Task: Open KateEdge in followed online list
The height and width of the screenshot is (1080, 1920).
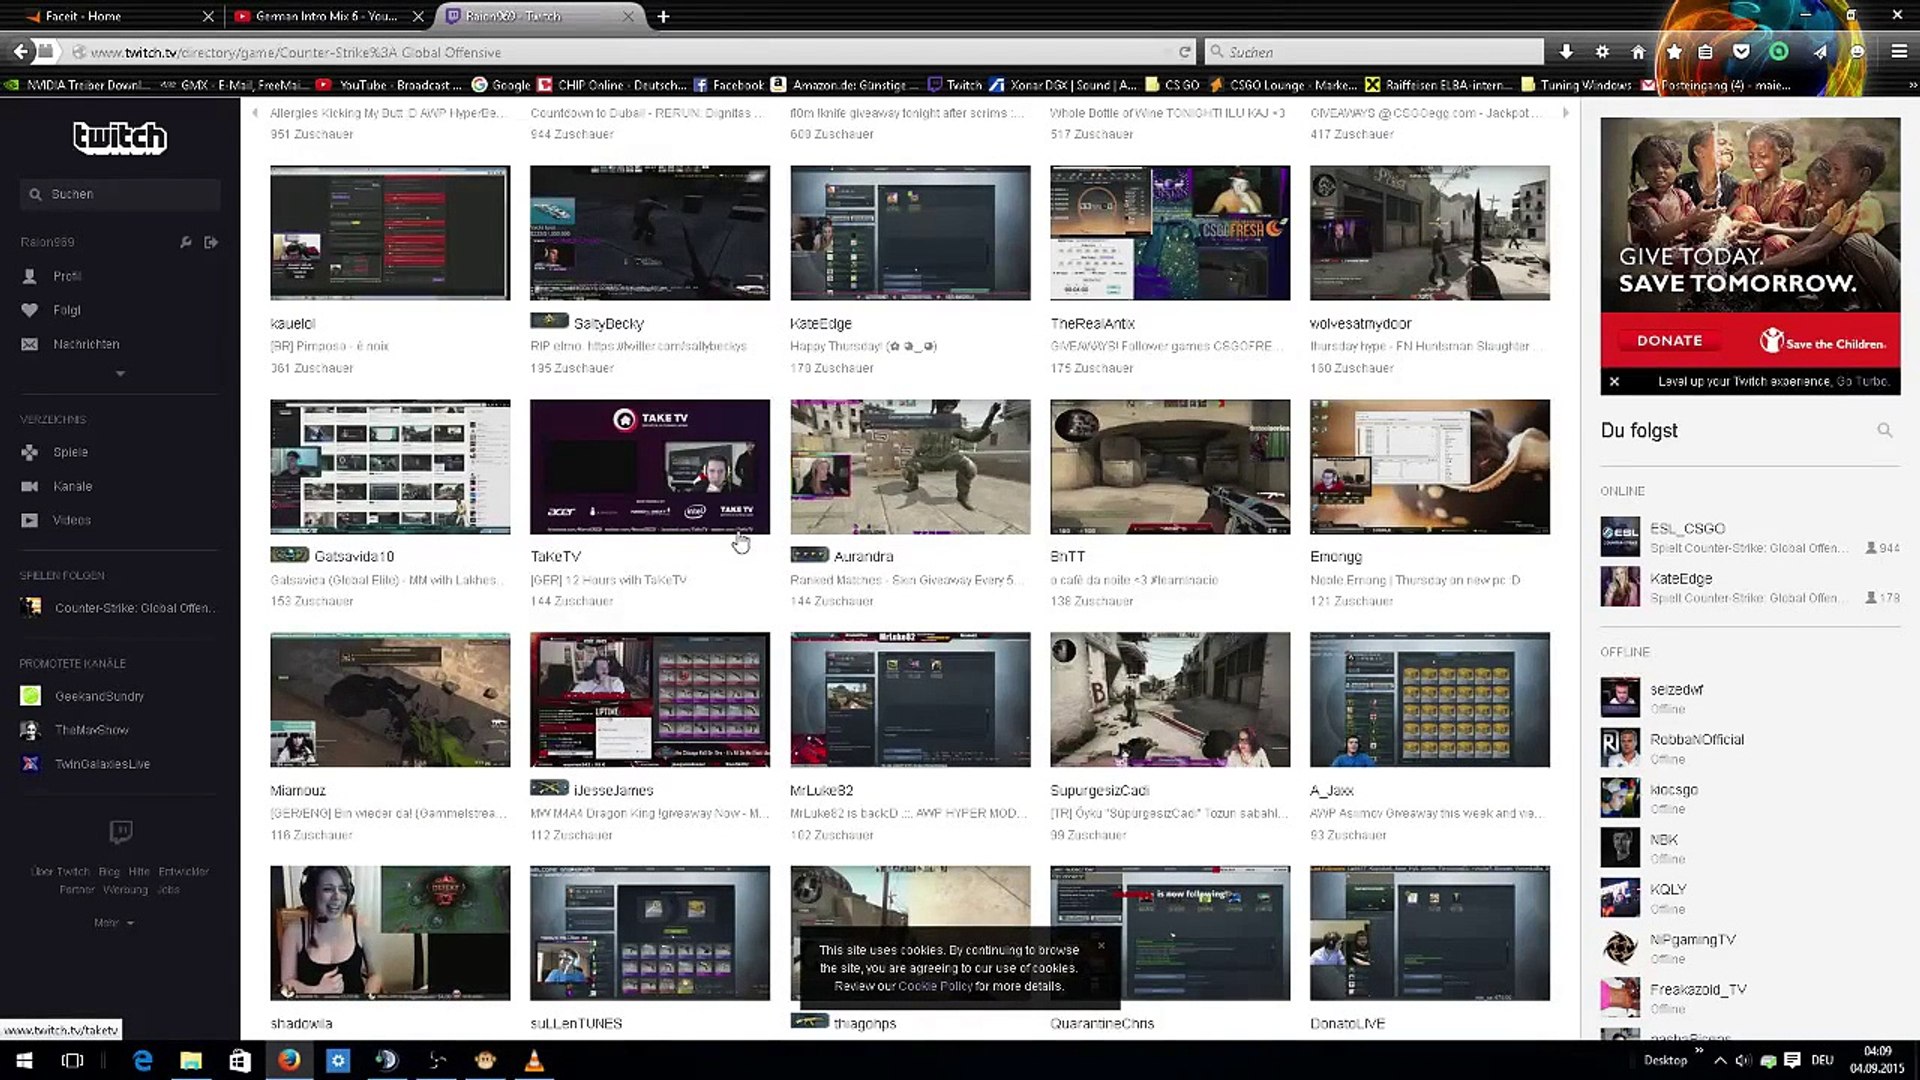Action: [1750, 587]
